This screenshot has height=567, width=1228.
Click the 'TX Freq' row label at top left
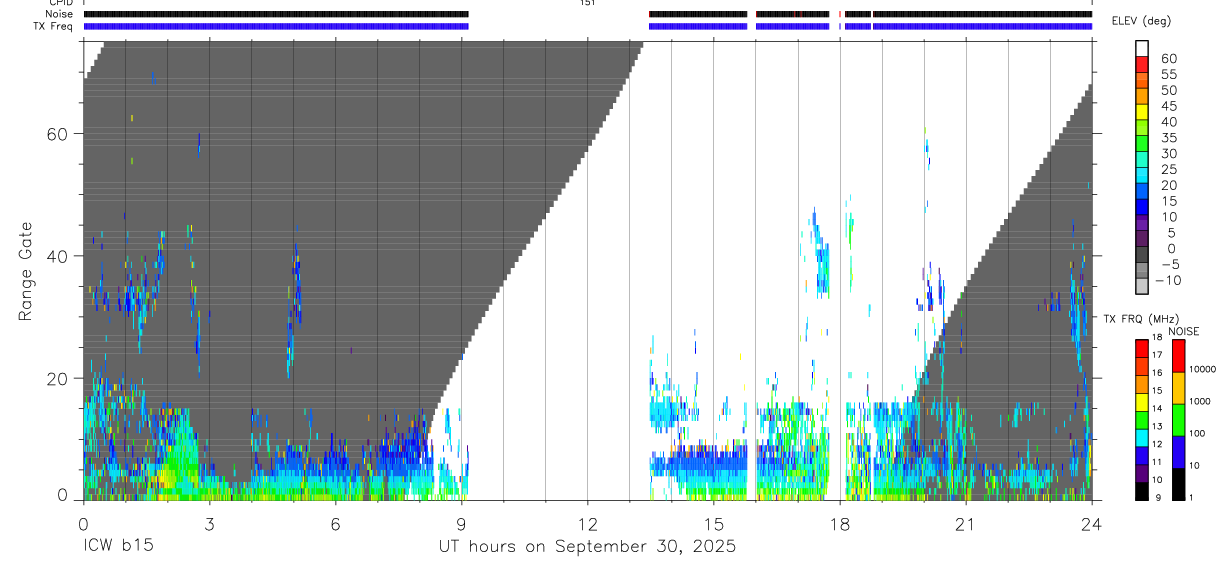54,26
